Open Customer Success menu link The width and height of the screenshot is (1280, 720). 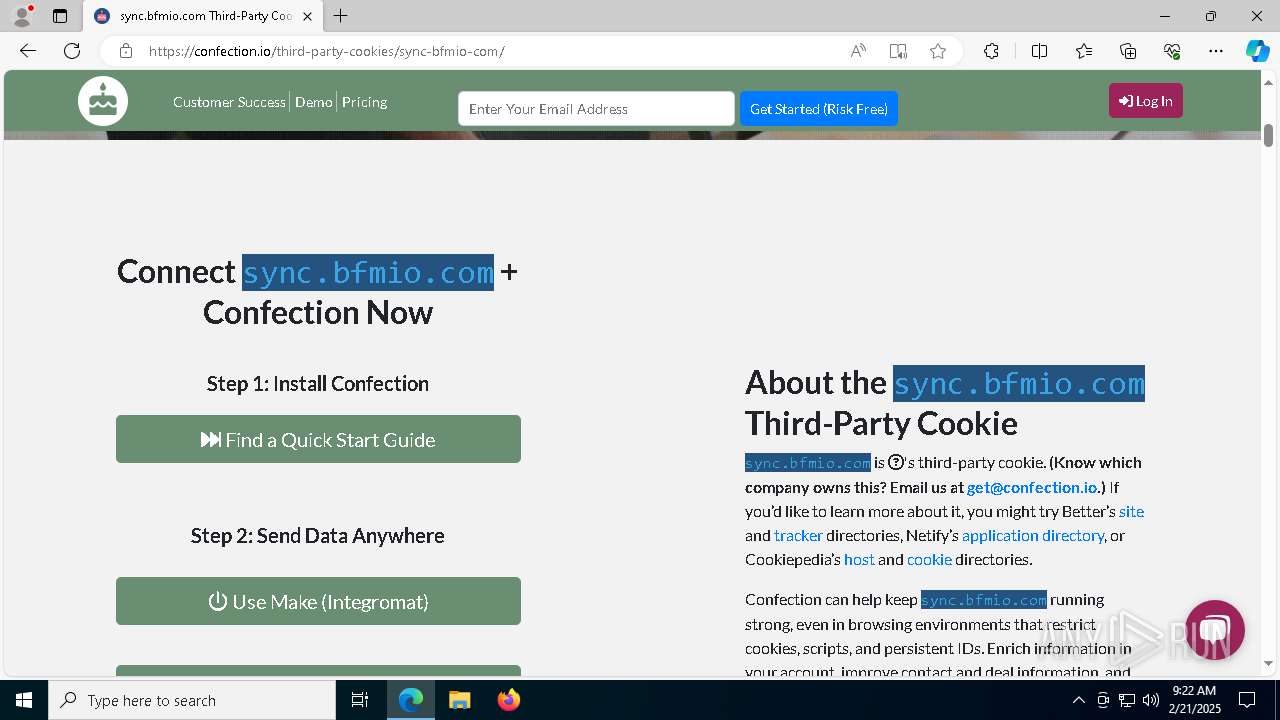tap(229, 102)
